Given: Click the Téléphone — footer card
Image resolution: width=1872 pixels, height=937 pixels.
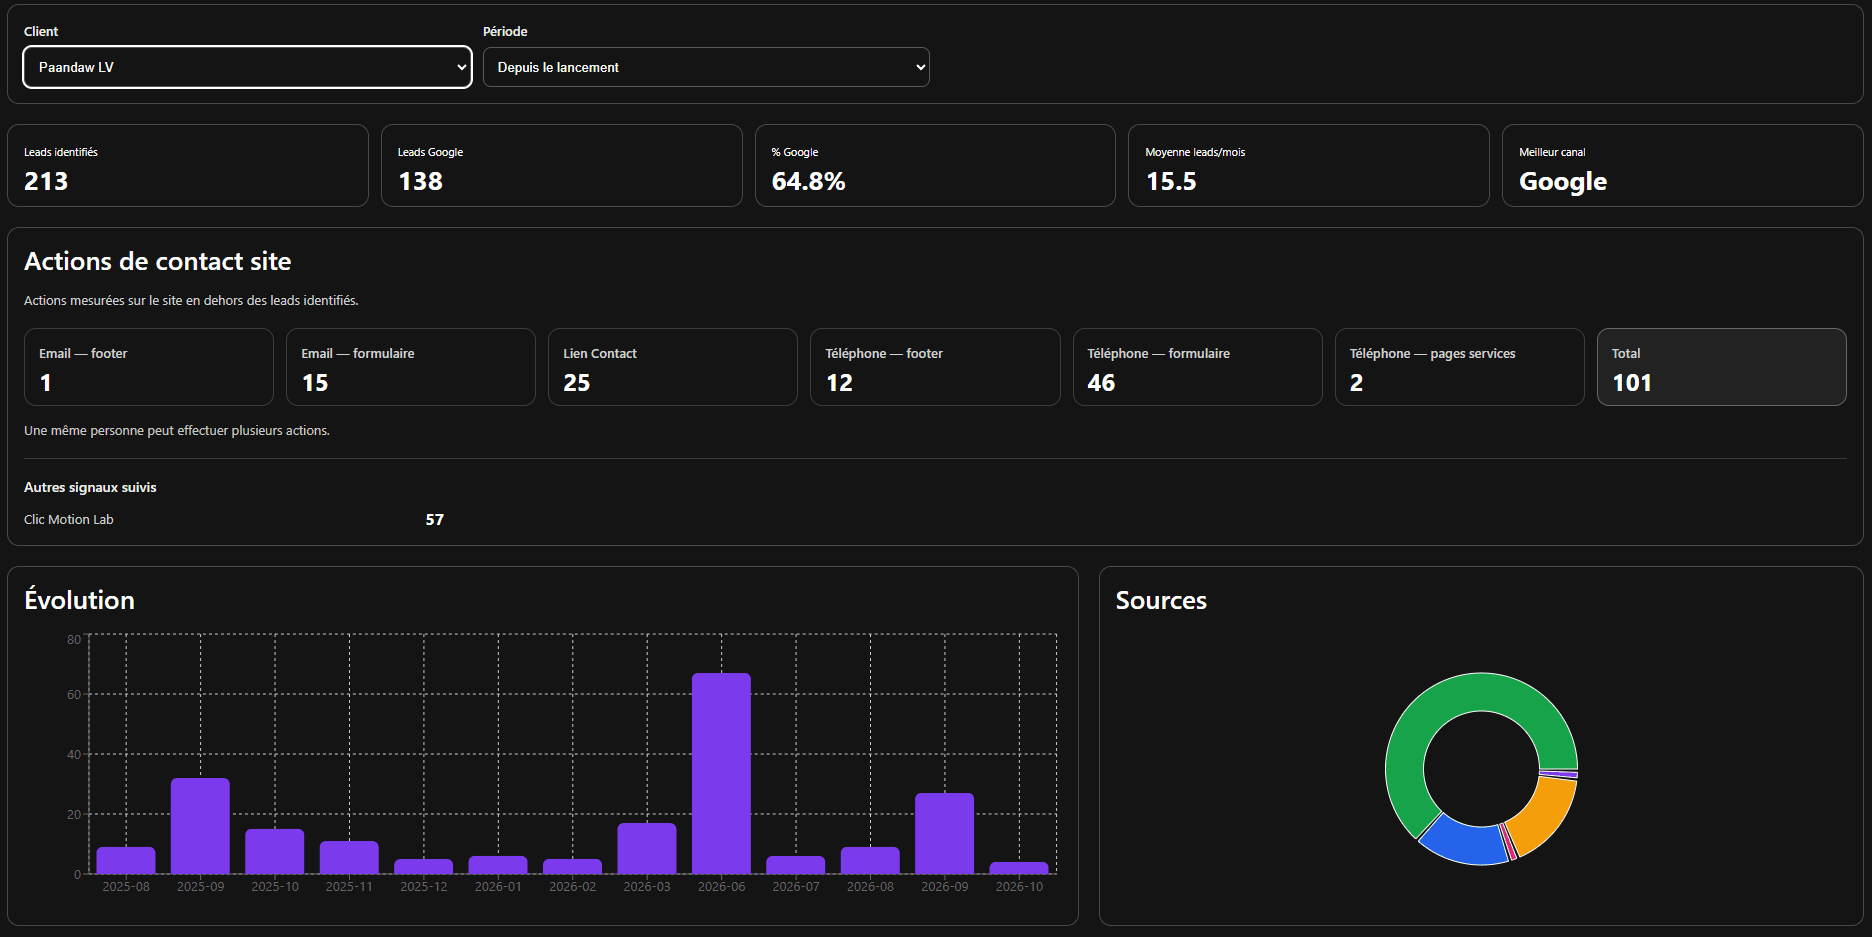Looking at the screenshot, I should point(935,367).
